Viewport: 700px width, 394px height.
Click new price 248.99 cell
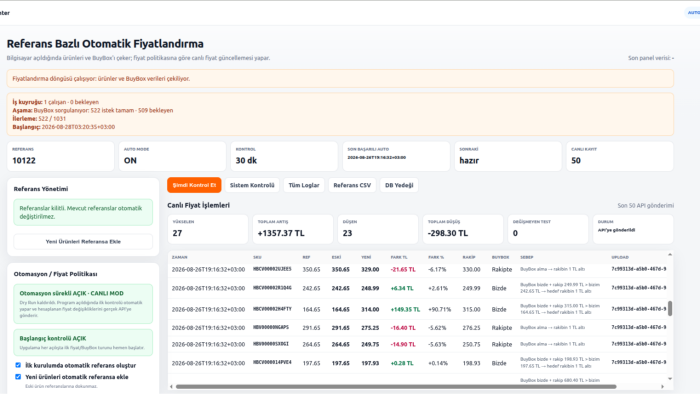pos(370,288)
